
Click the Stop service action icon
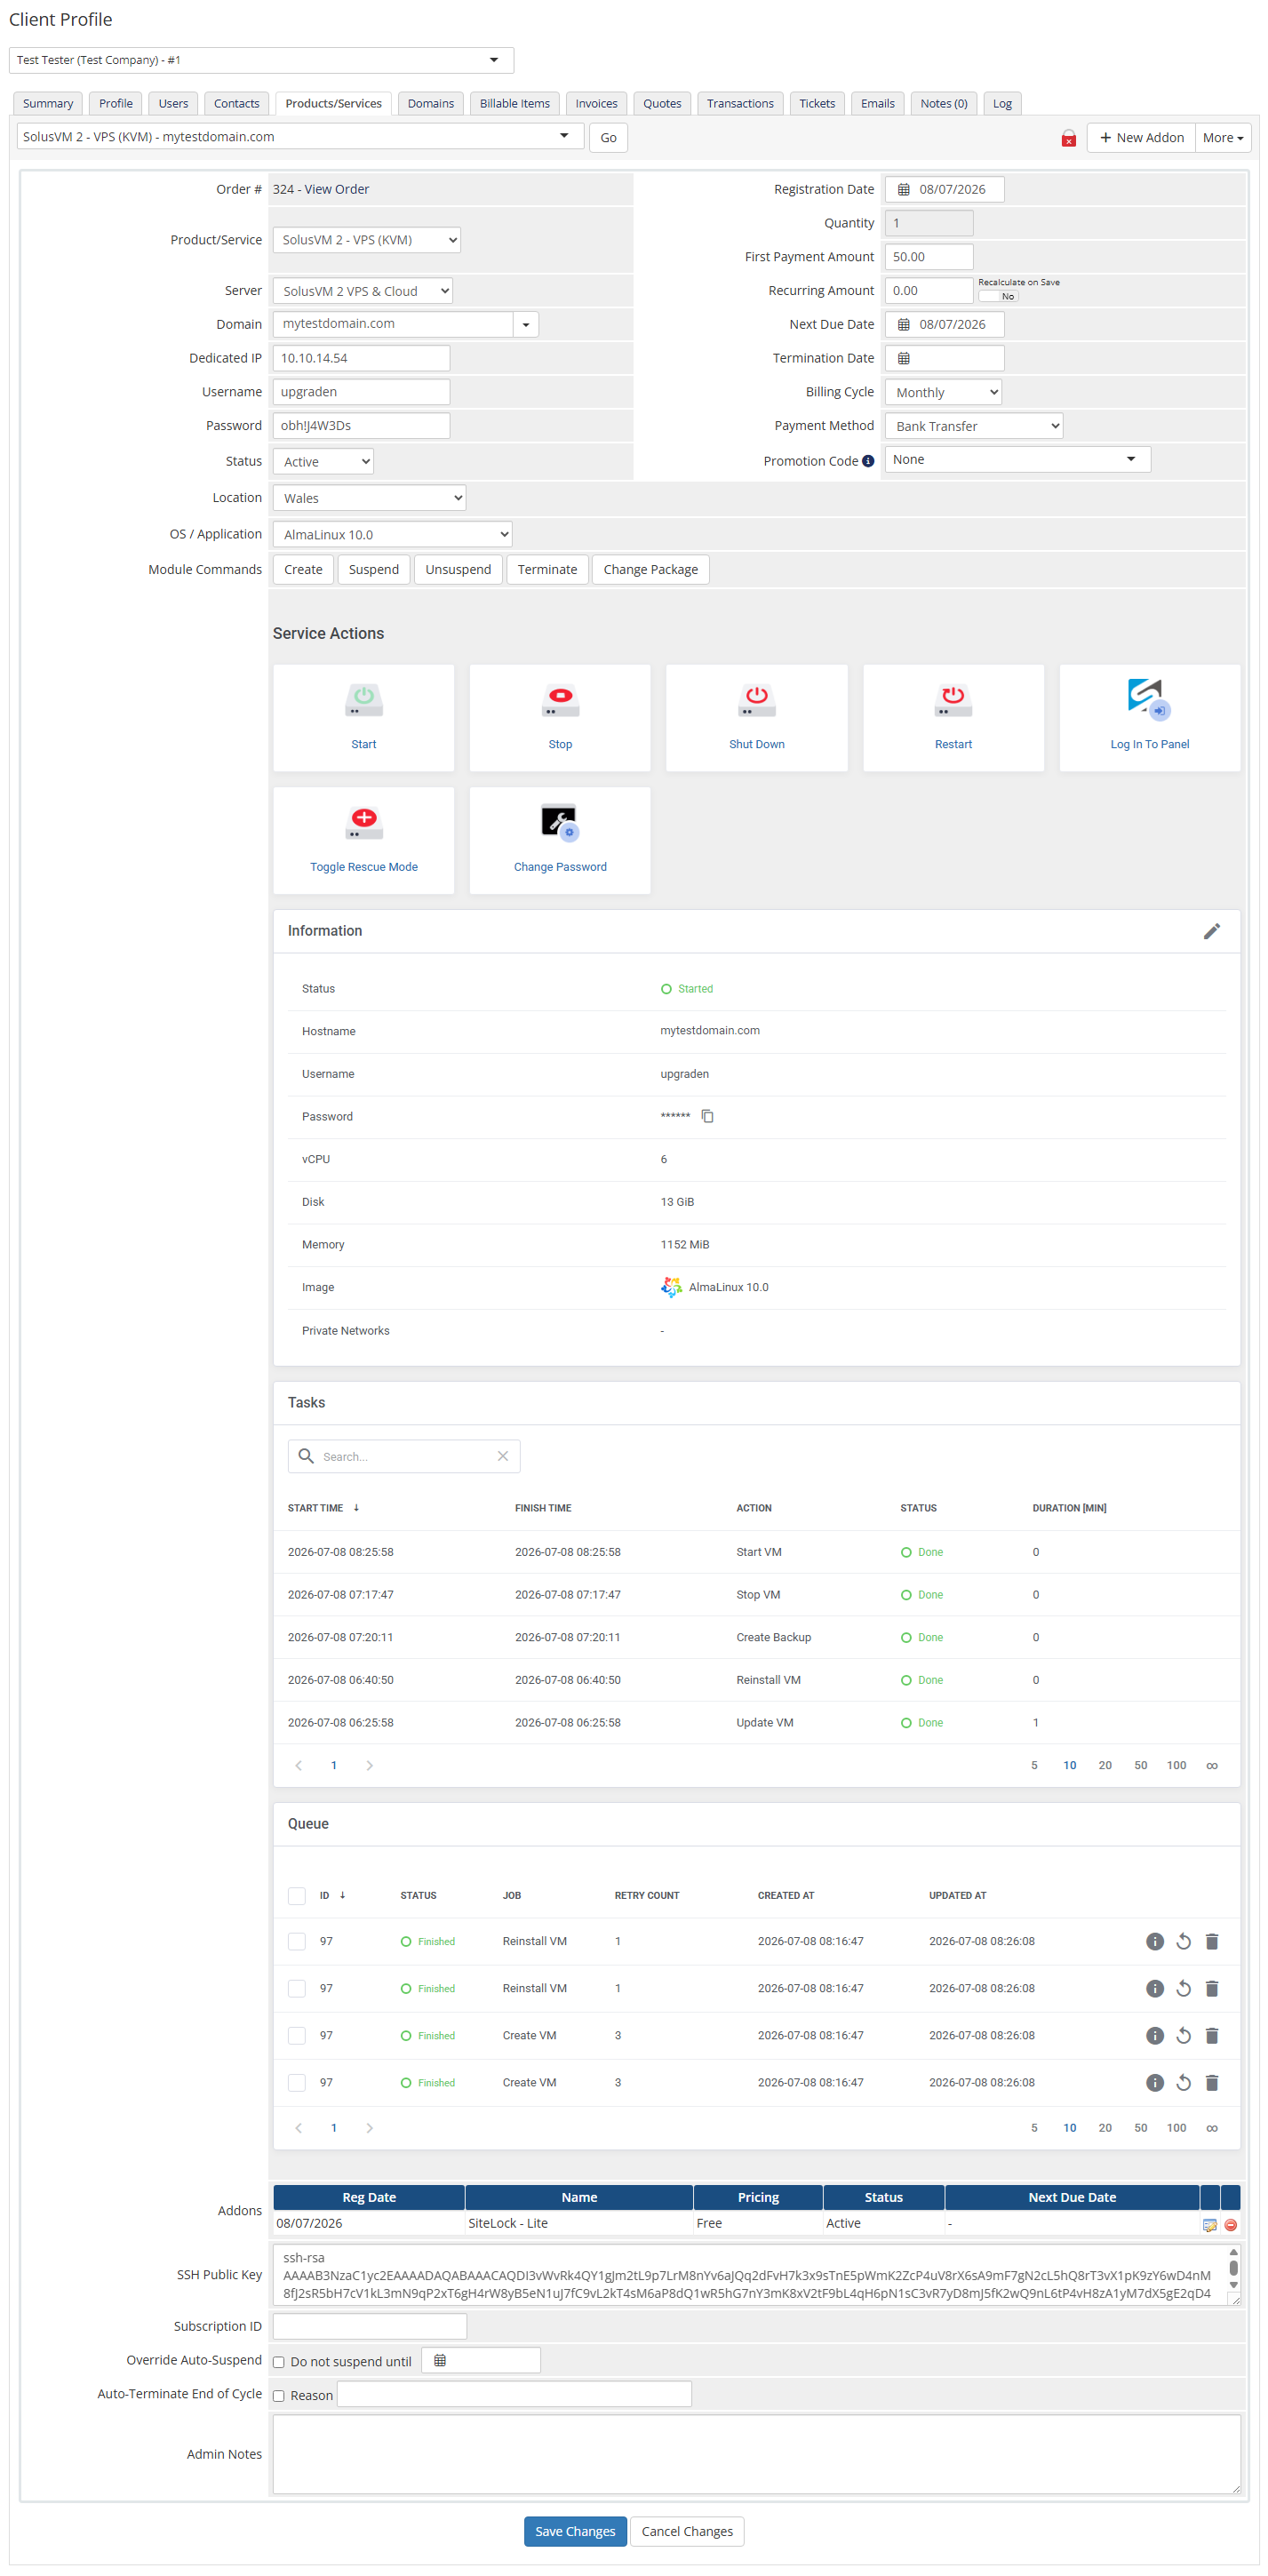coord(560,700)
